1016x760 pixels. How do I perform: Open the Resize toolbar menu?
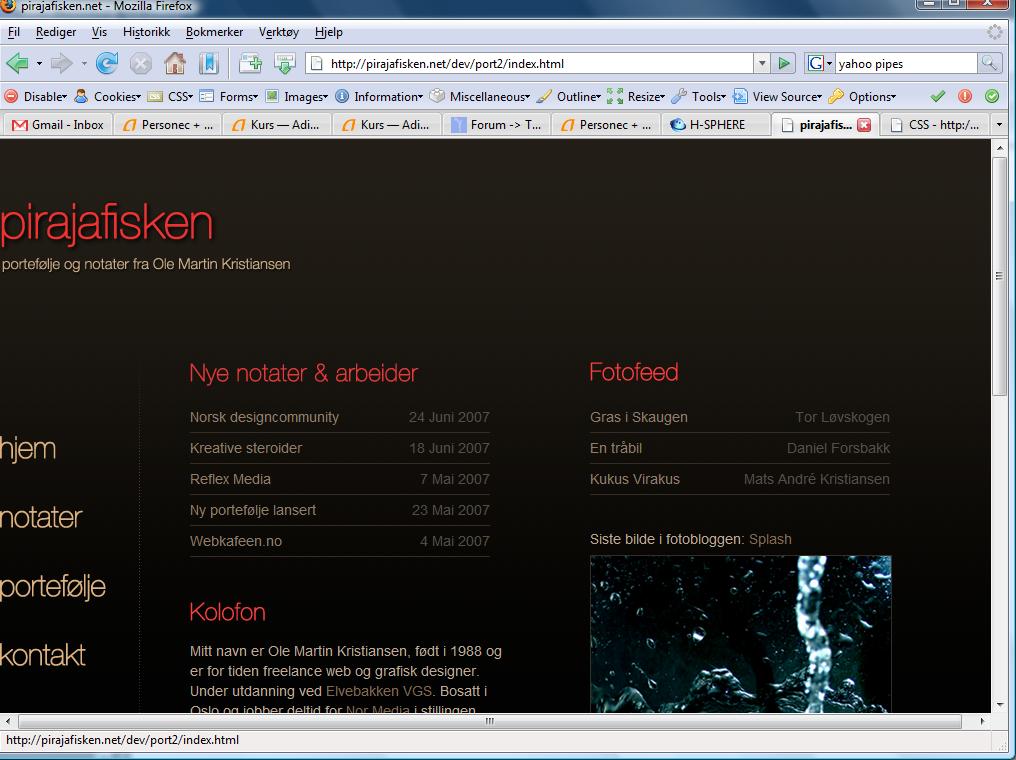click(x=636, y=97)
